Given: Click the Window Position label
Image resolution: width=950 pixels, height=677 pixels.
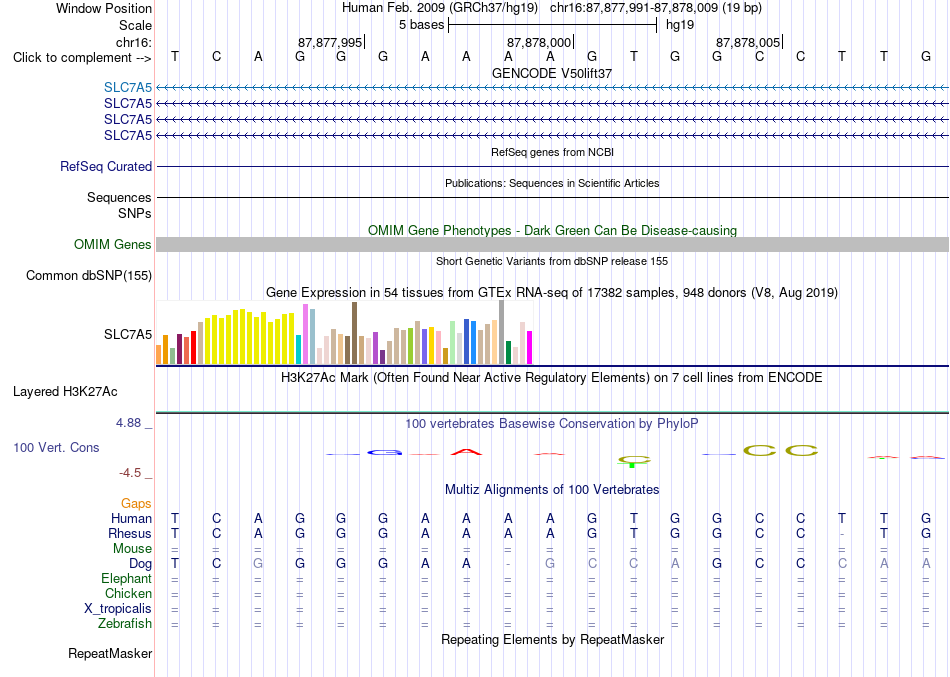Looking at the screenshot, I should [104, 8].
